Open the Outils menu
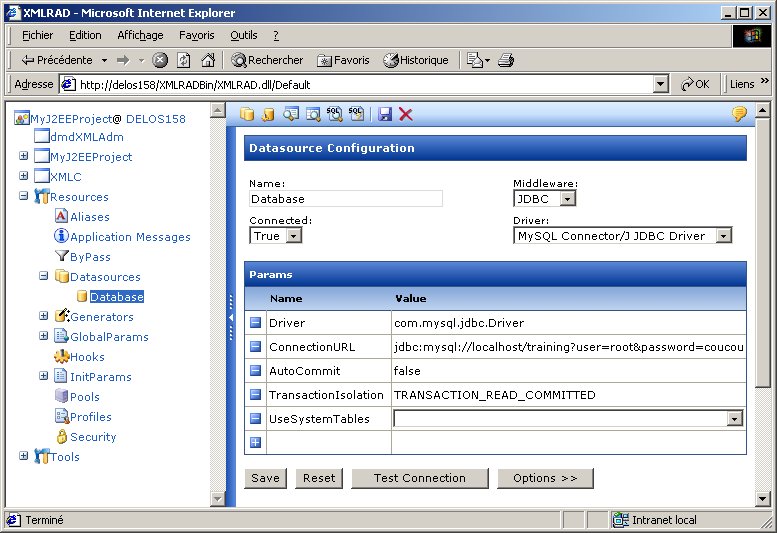The height and width of the screenshot is (533, 777). 243,35
